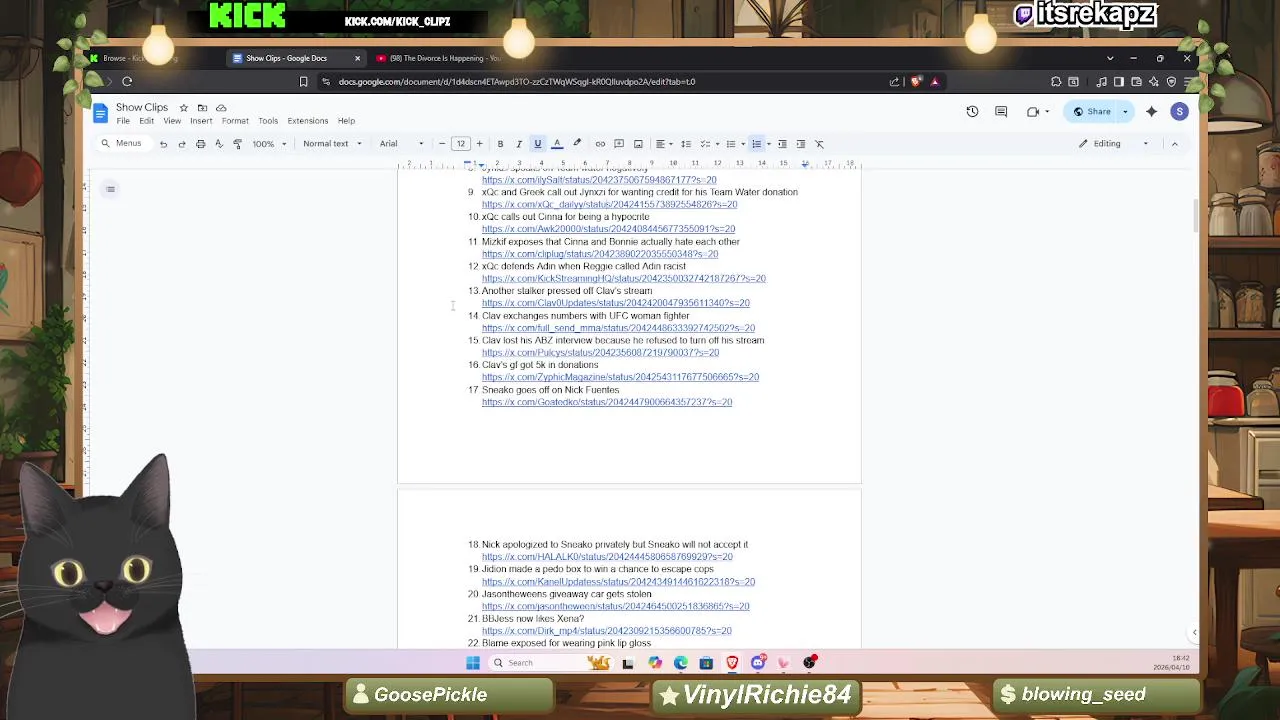Apply italic formatting

point(519,144)
